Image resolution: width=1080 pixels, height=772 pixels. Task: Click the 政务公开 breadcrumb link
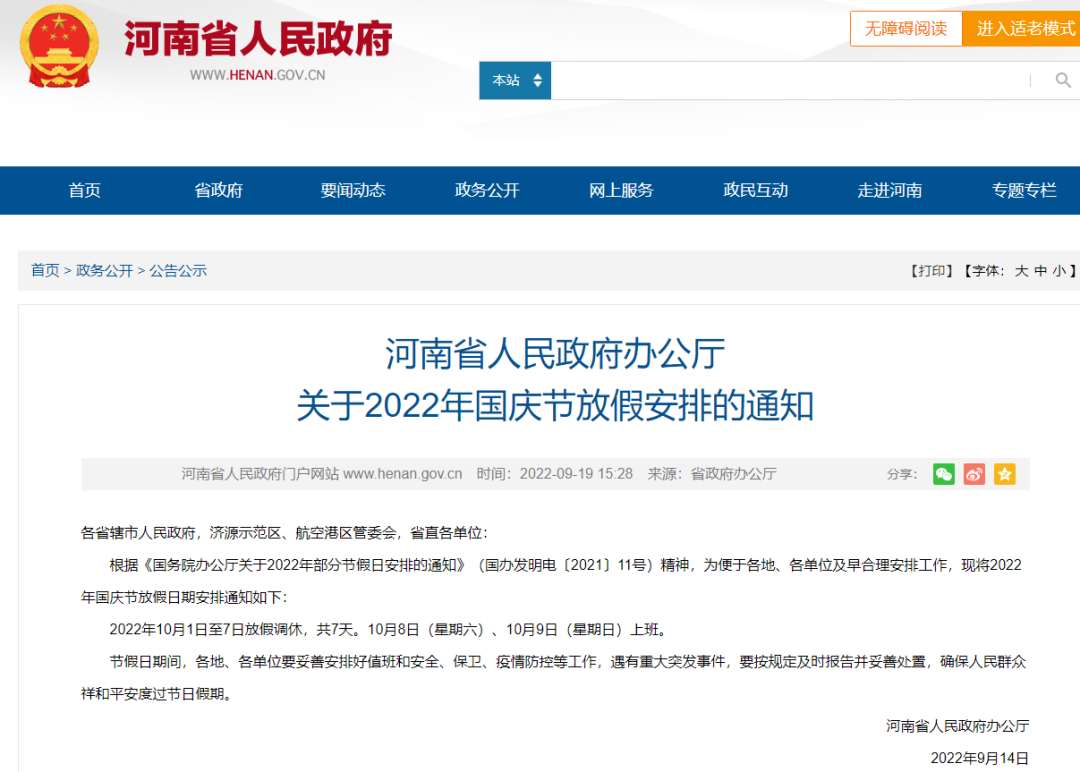[x=105, y=271]
